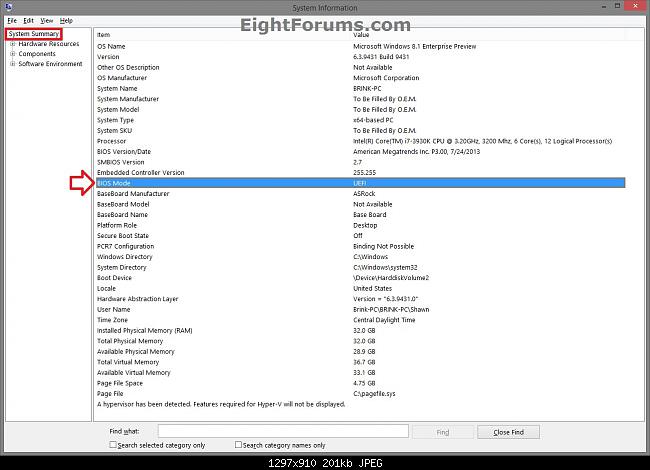Screen dimensions: 650x470
Task: Select the Hardware Abstraction Layer row
Action: 360,299
